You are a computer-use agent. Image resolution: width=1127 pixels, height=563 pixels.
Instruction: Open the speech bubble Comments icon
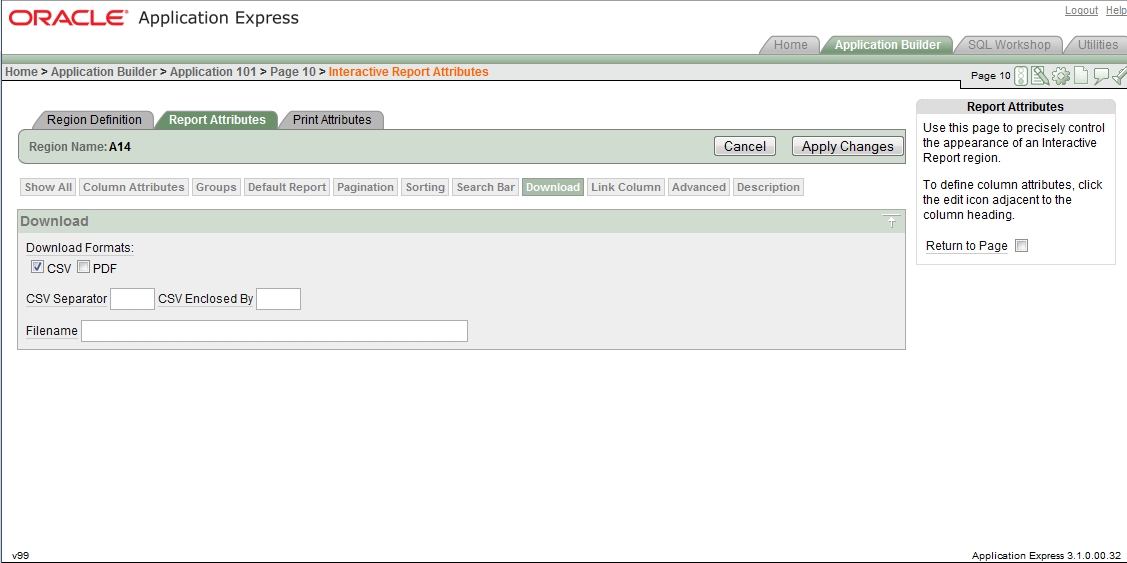click(1101, 76)
